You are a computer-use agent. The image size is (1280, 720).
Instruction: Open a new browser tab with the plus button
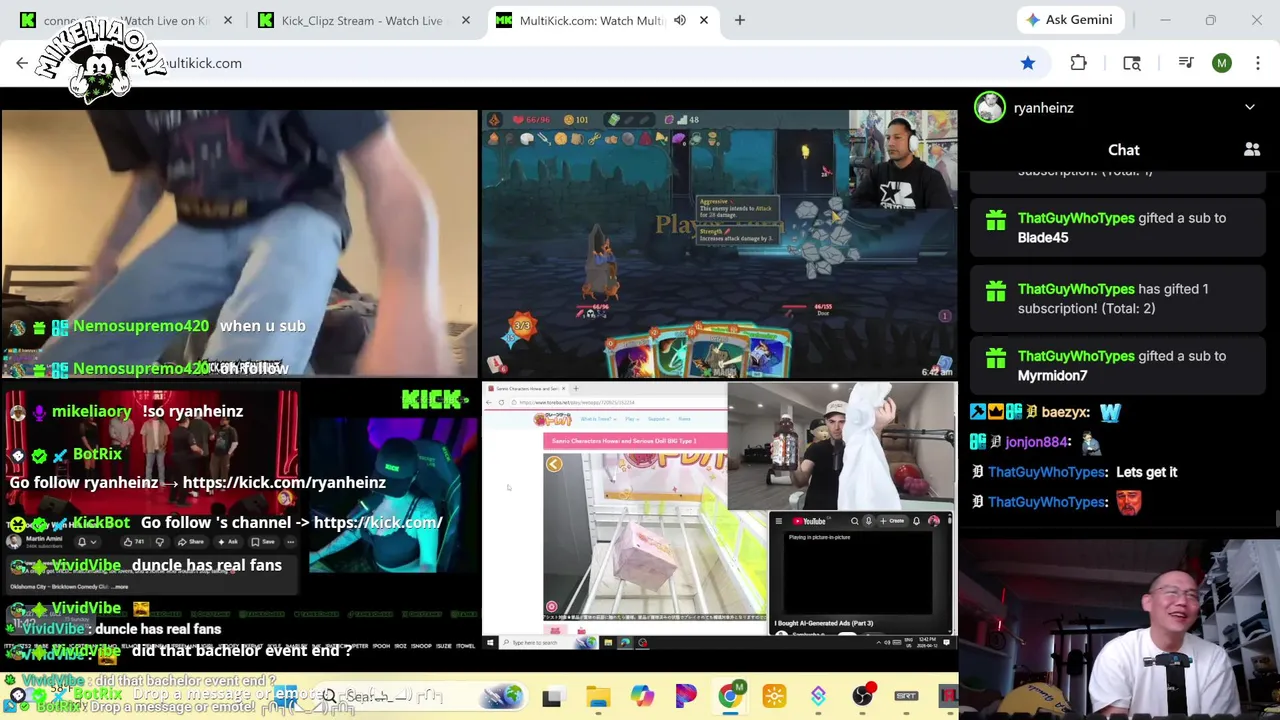tap(740, 20)
